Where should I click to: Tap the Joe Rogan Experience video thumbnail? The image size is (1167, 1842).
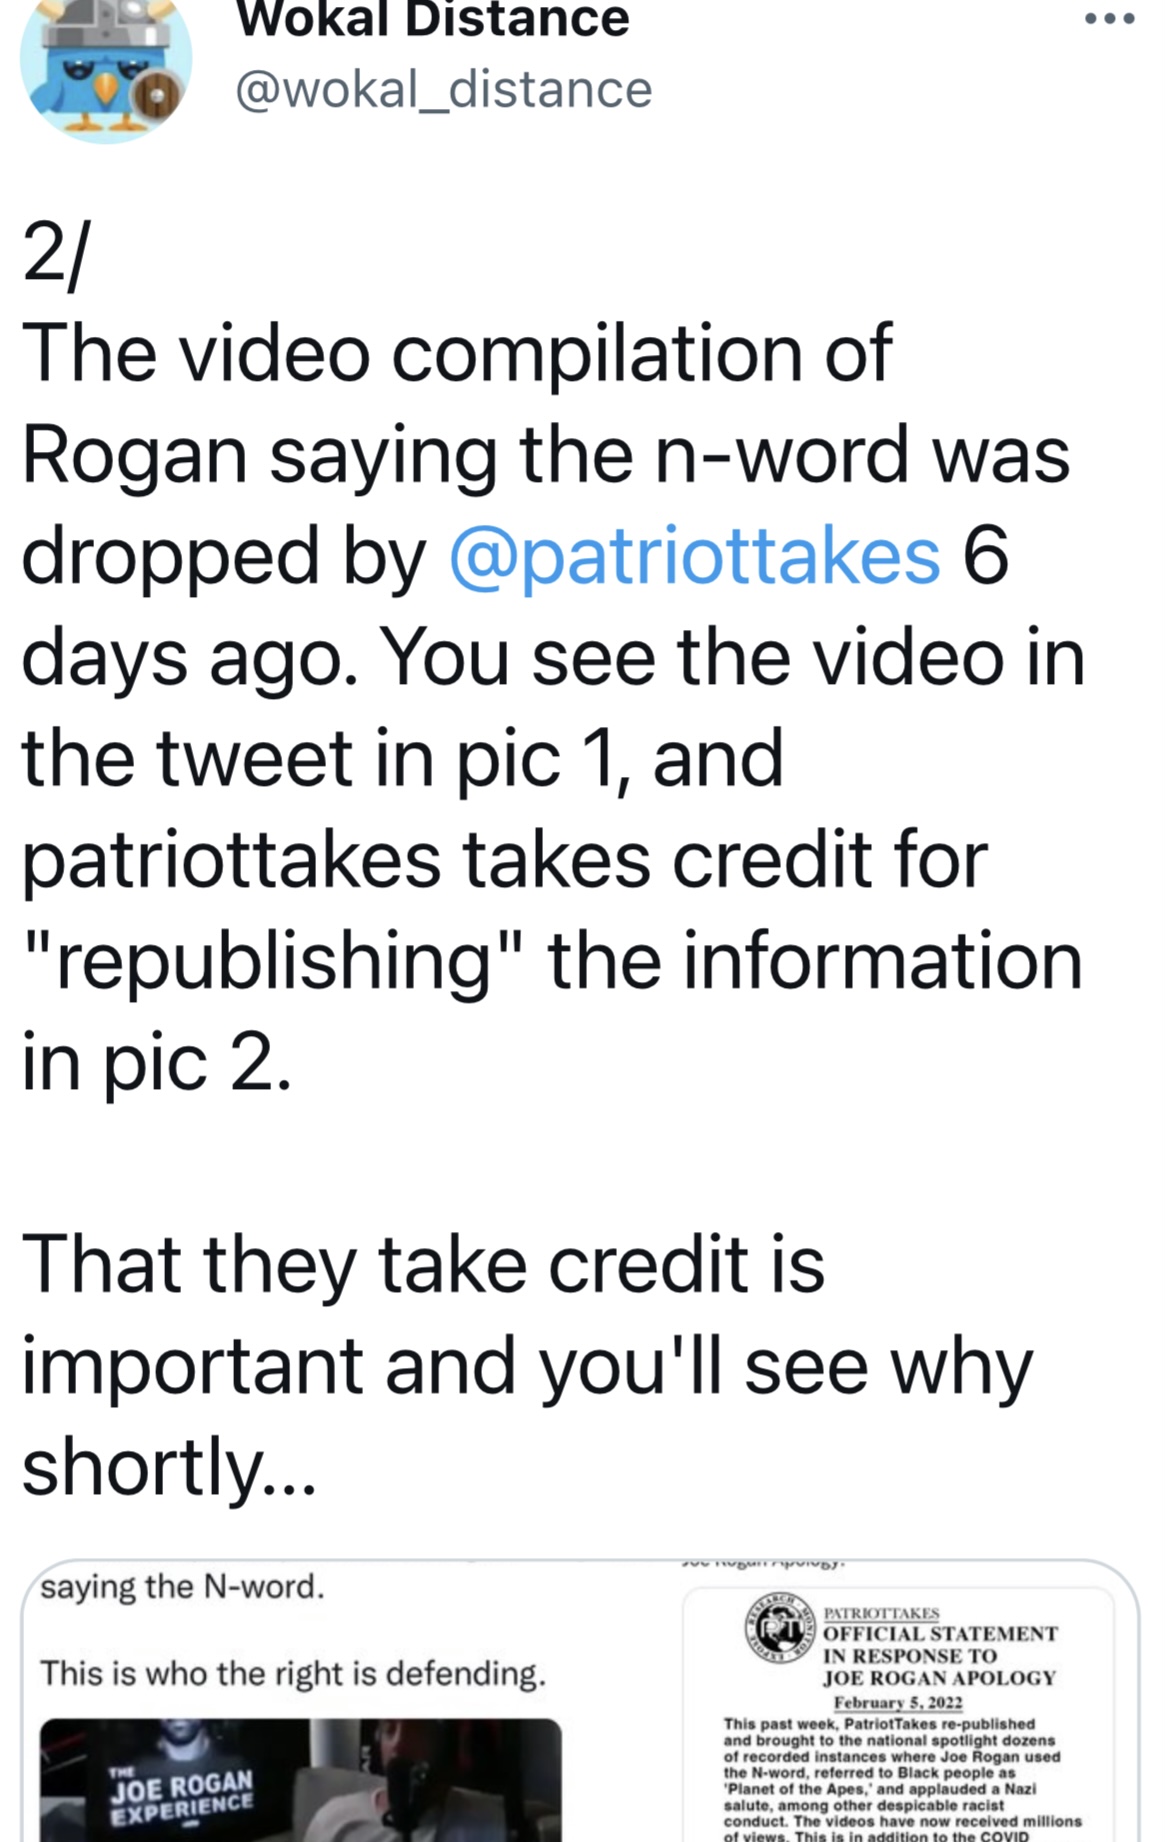pos(300,1780)
